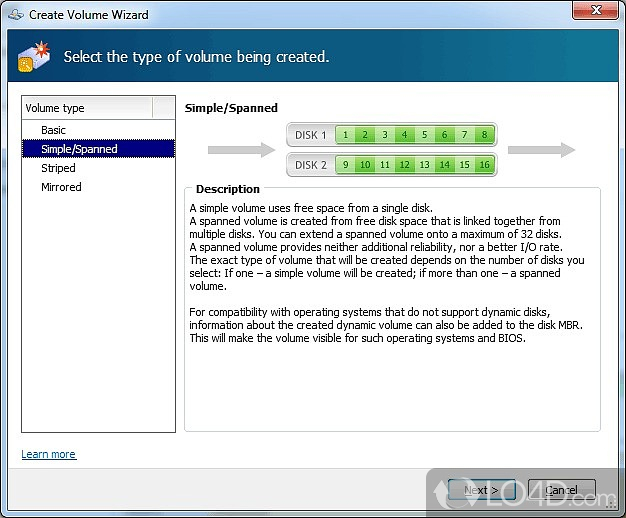626x518 pixels.
Task: Click the Simple/Spanned heading text
Action: (x=231, y=108)
